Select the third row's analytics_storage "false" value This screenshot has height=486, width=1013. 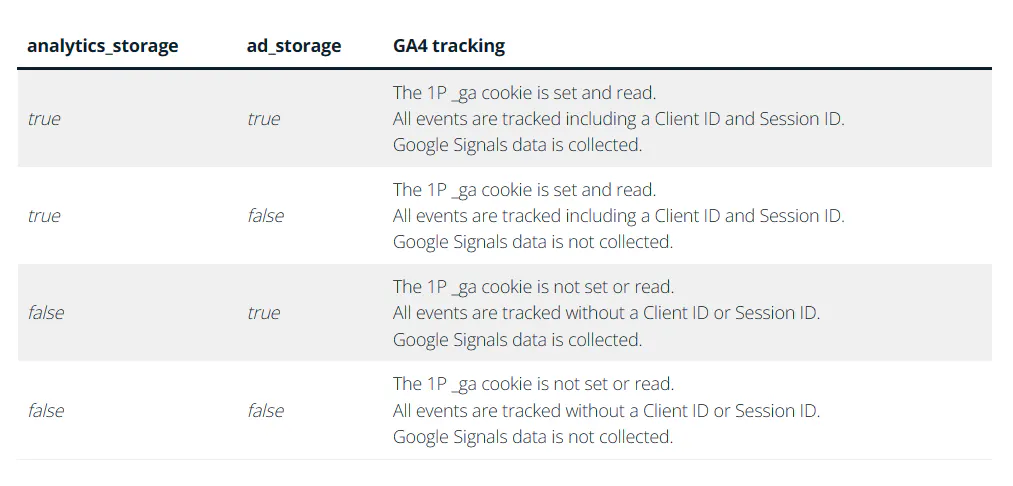tap(46, 313)
